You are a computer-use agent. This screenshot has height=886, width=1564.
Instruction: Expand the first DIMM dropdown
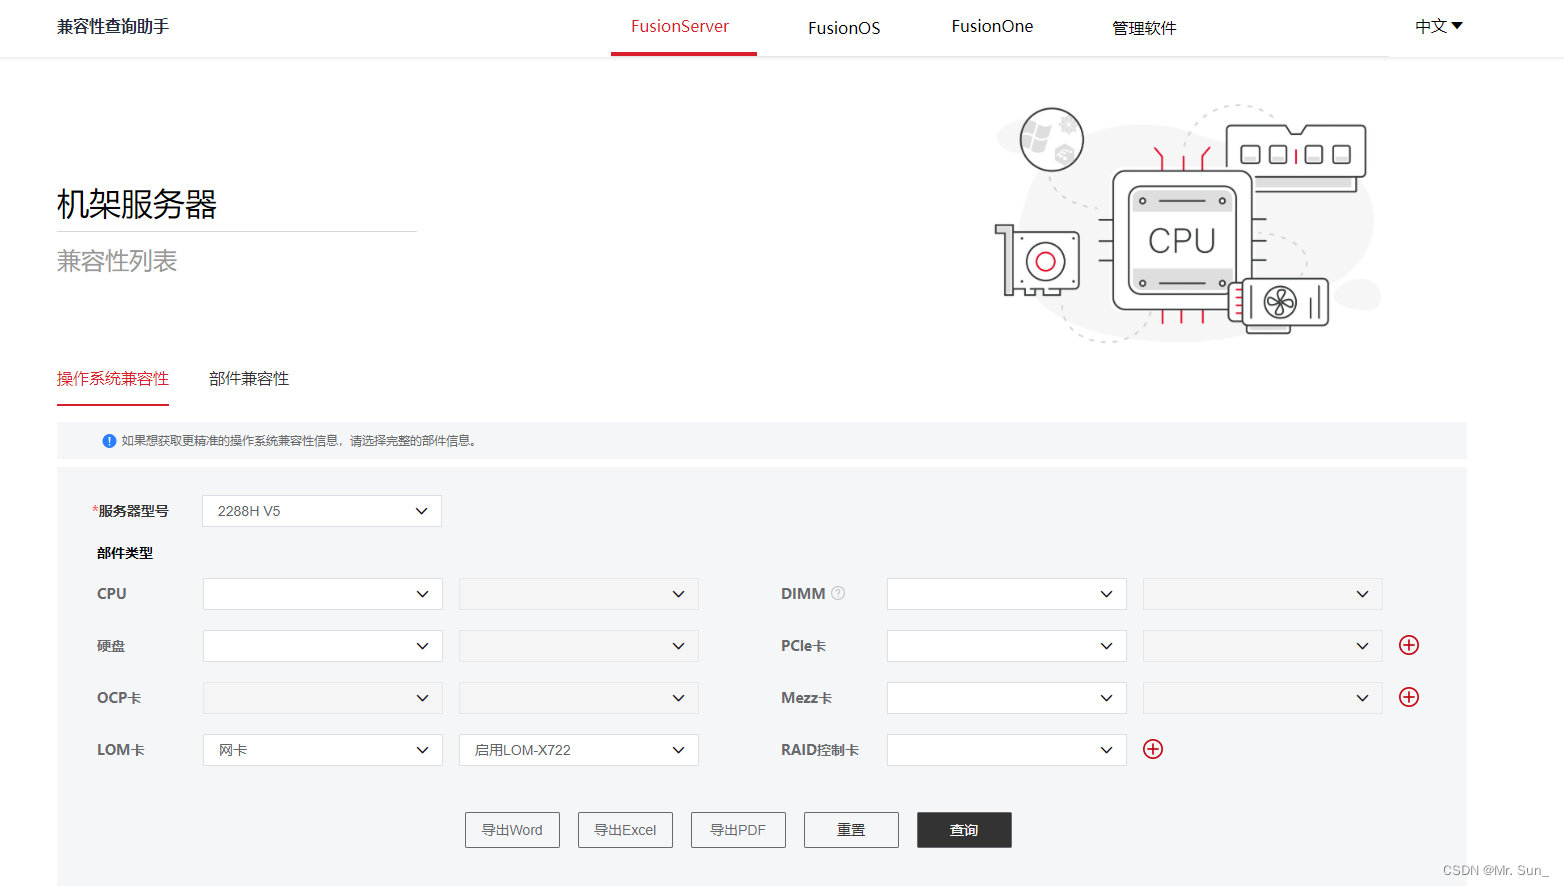(1007, 594)
